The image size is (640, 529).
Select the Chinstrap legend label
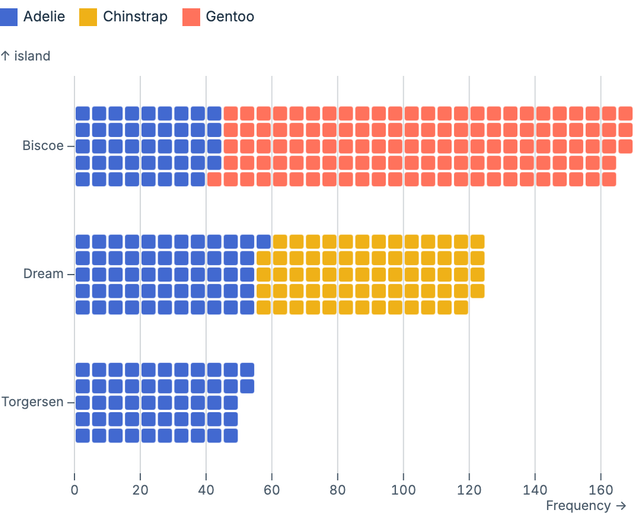pos(135,17)
